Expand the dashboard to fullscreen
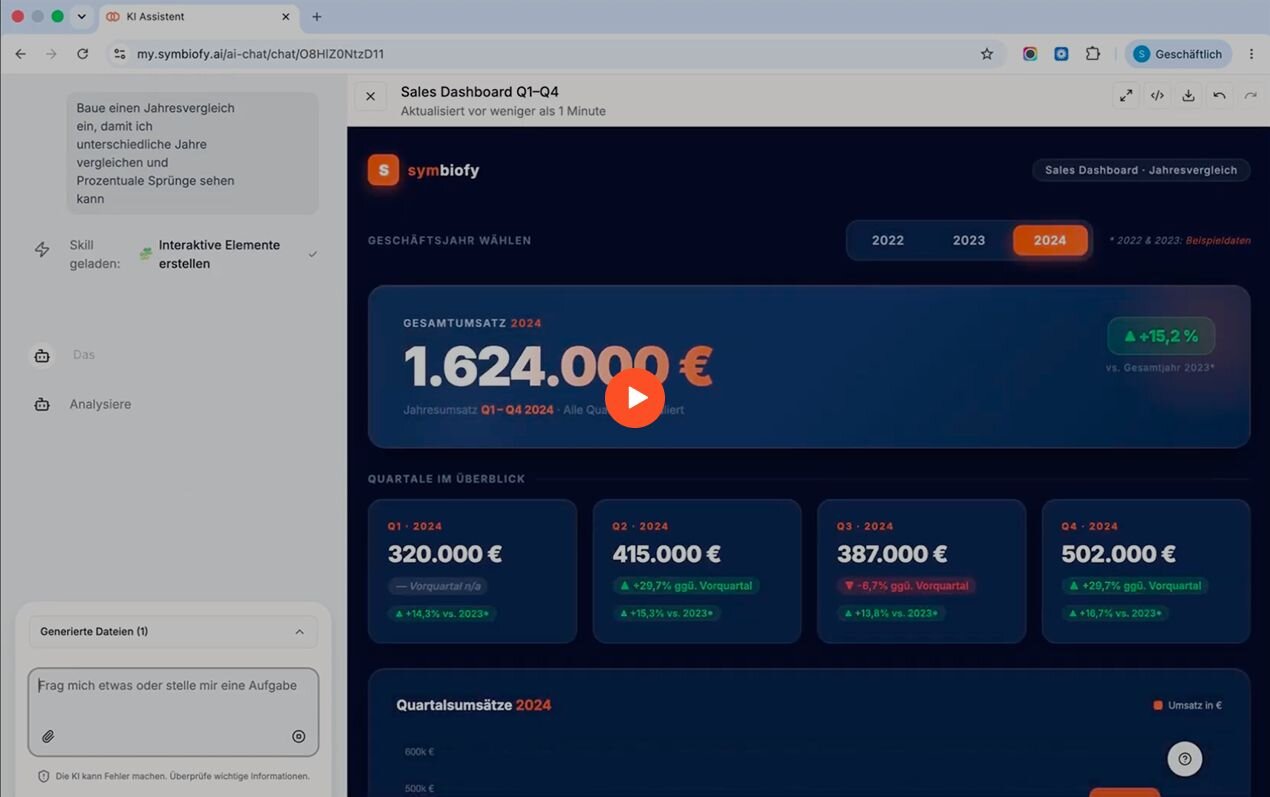The width and height of the screenshot is (1270, 797). click(1126, 96)
